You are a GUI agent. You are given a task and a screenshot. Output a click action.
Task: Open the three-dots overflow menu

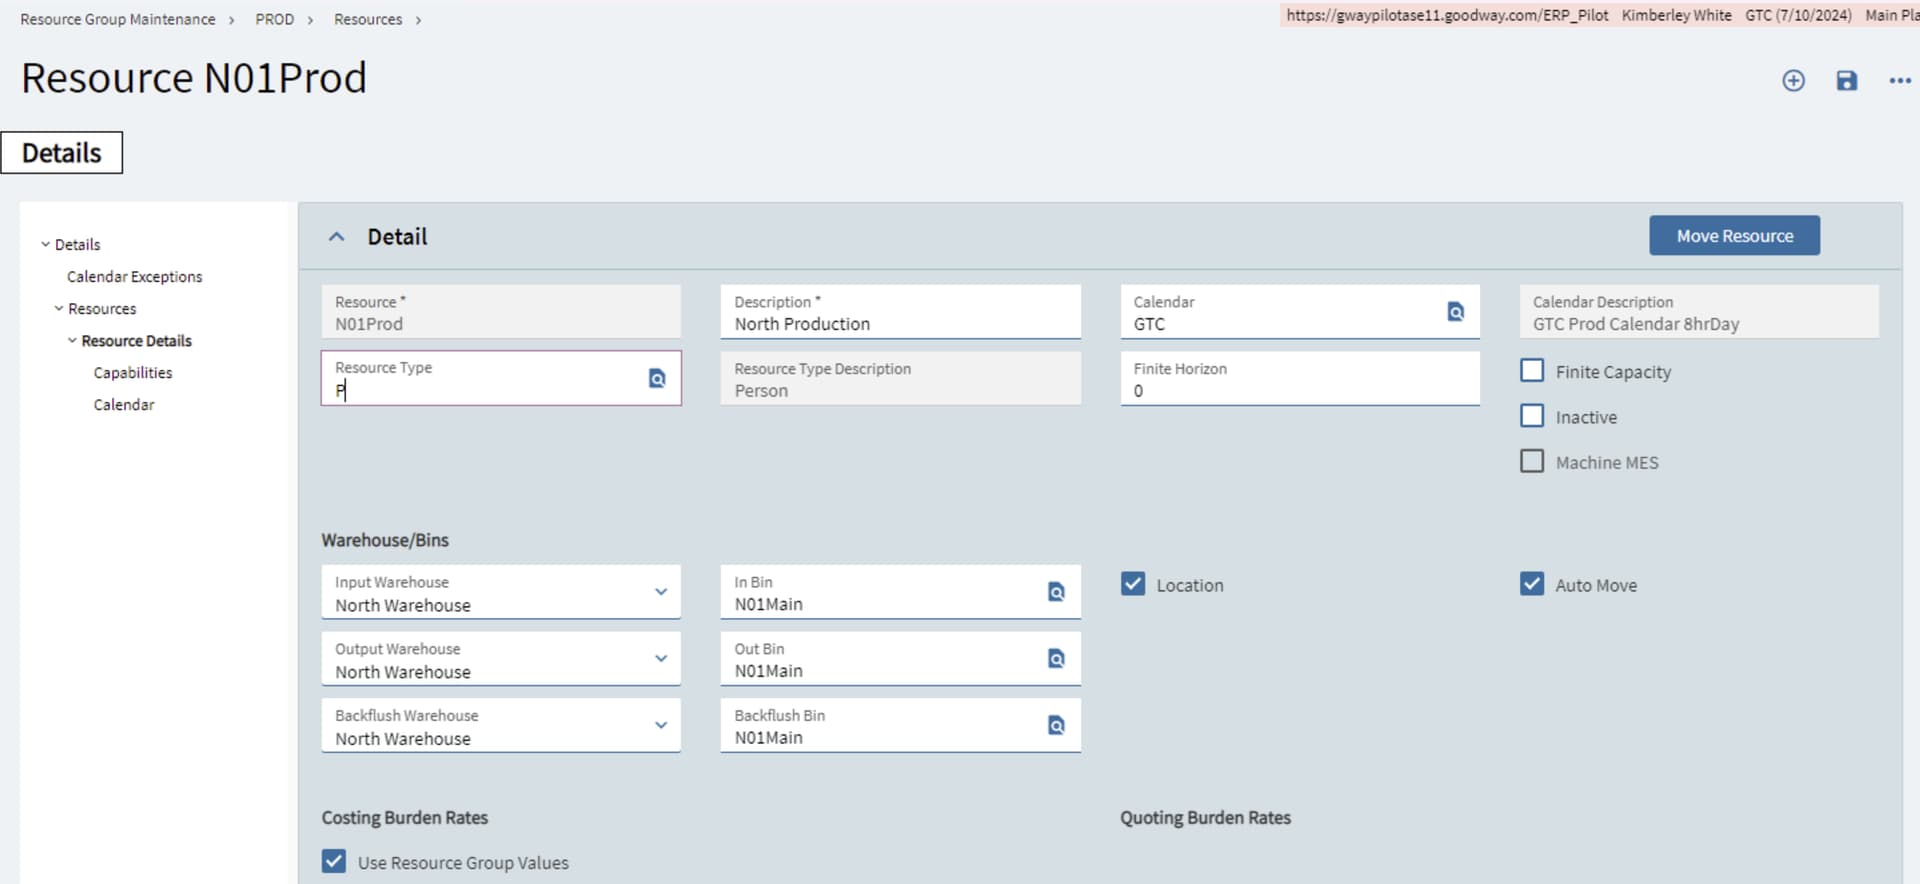(1899, 81)
